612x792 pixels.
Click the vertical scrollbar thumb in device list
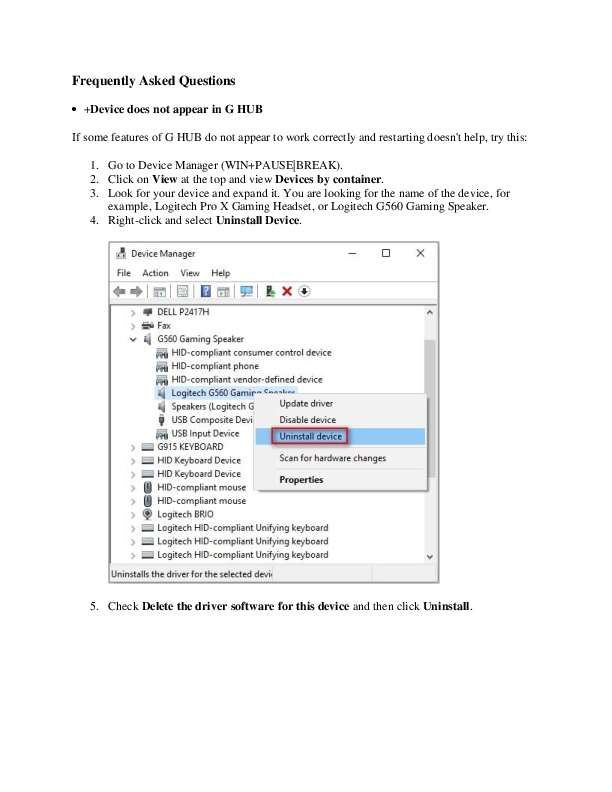430,408
